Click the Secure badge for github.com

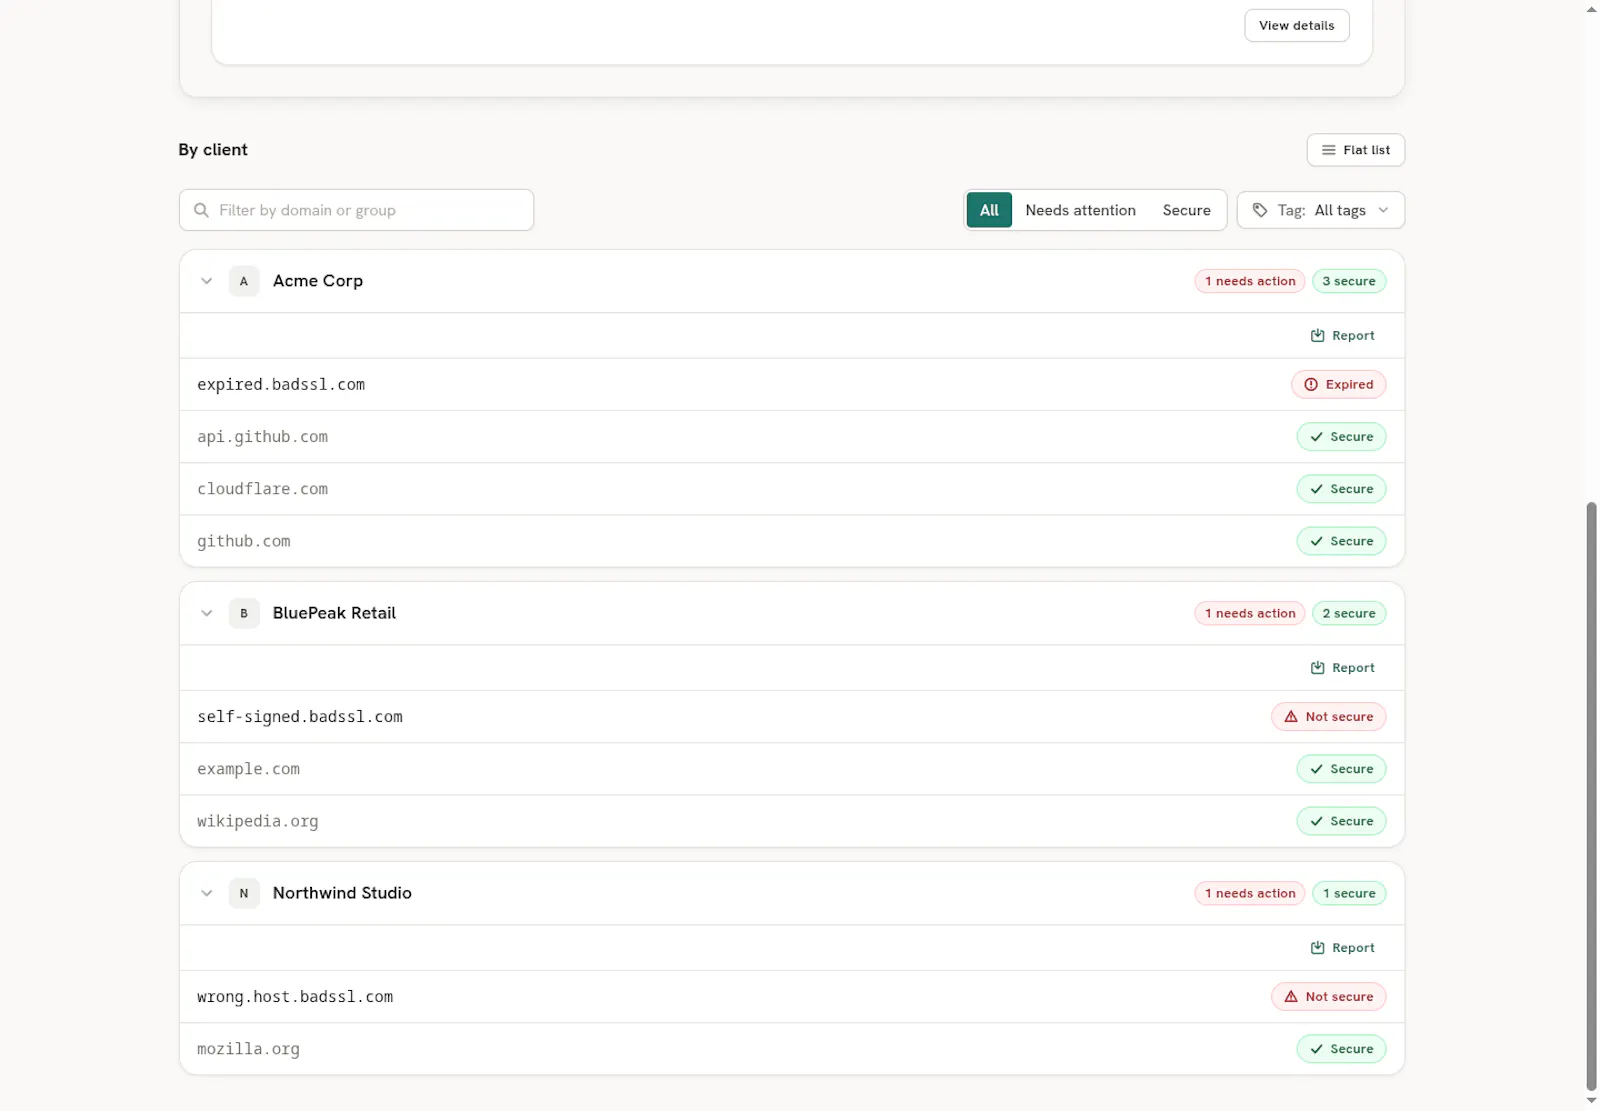(1340, 541)
